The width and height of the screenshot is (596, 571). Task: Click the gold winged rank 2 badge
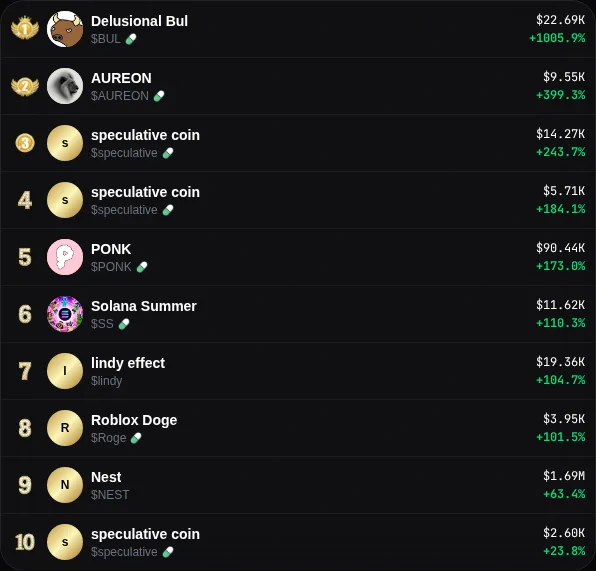pos(25,86)
